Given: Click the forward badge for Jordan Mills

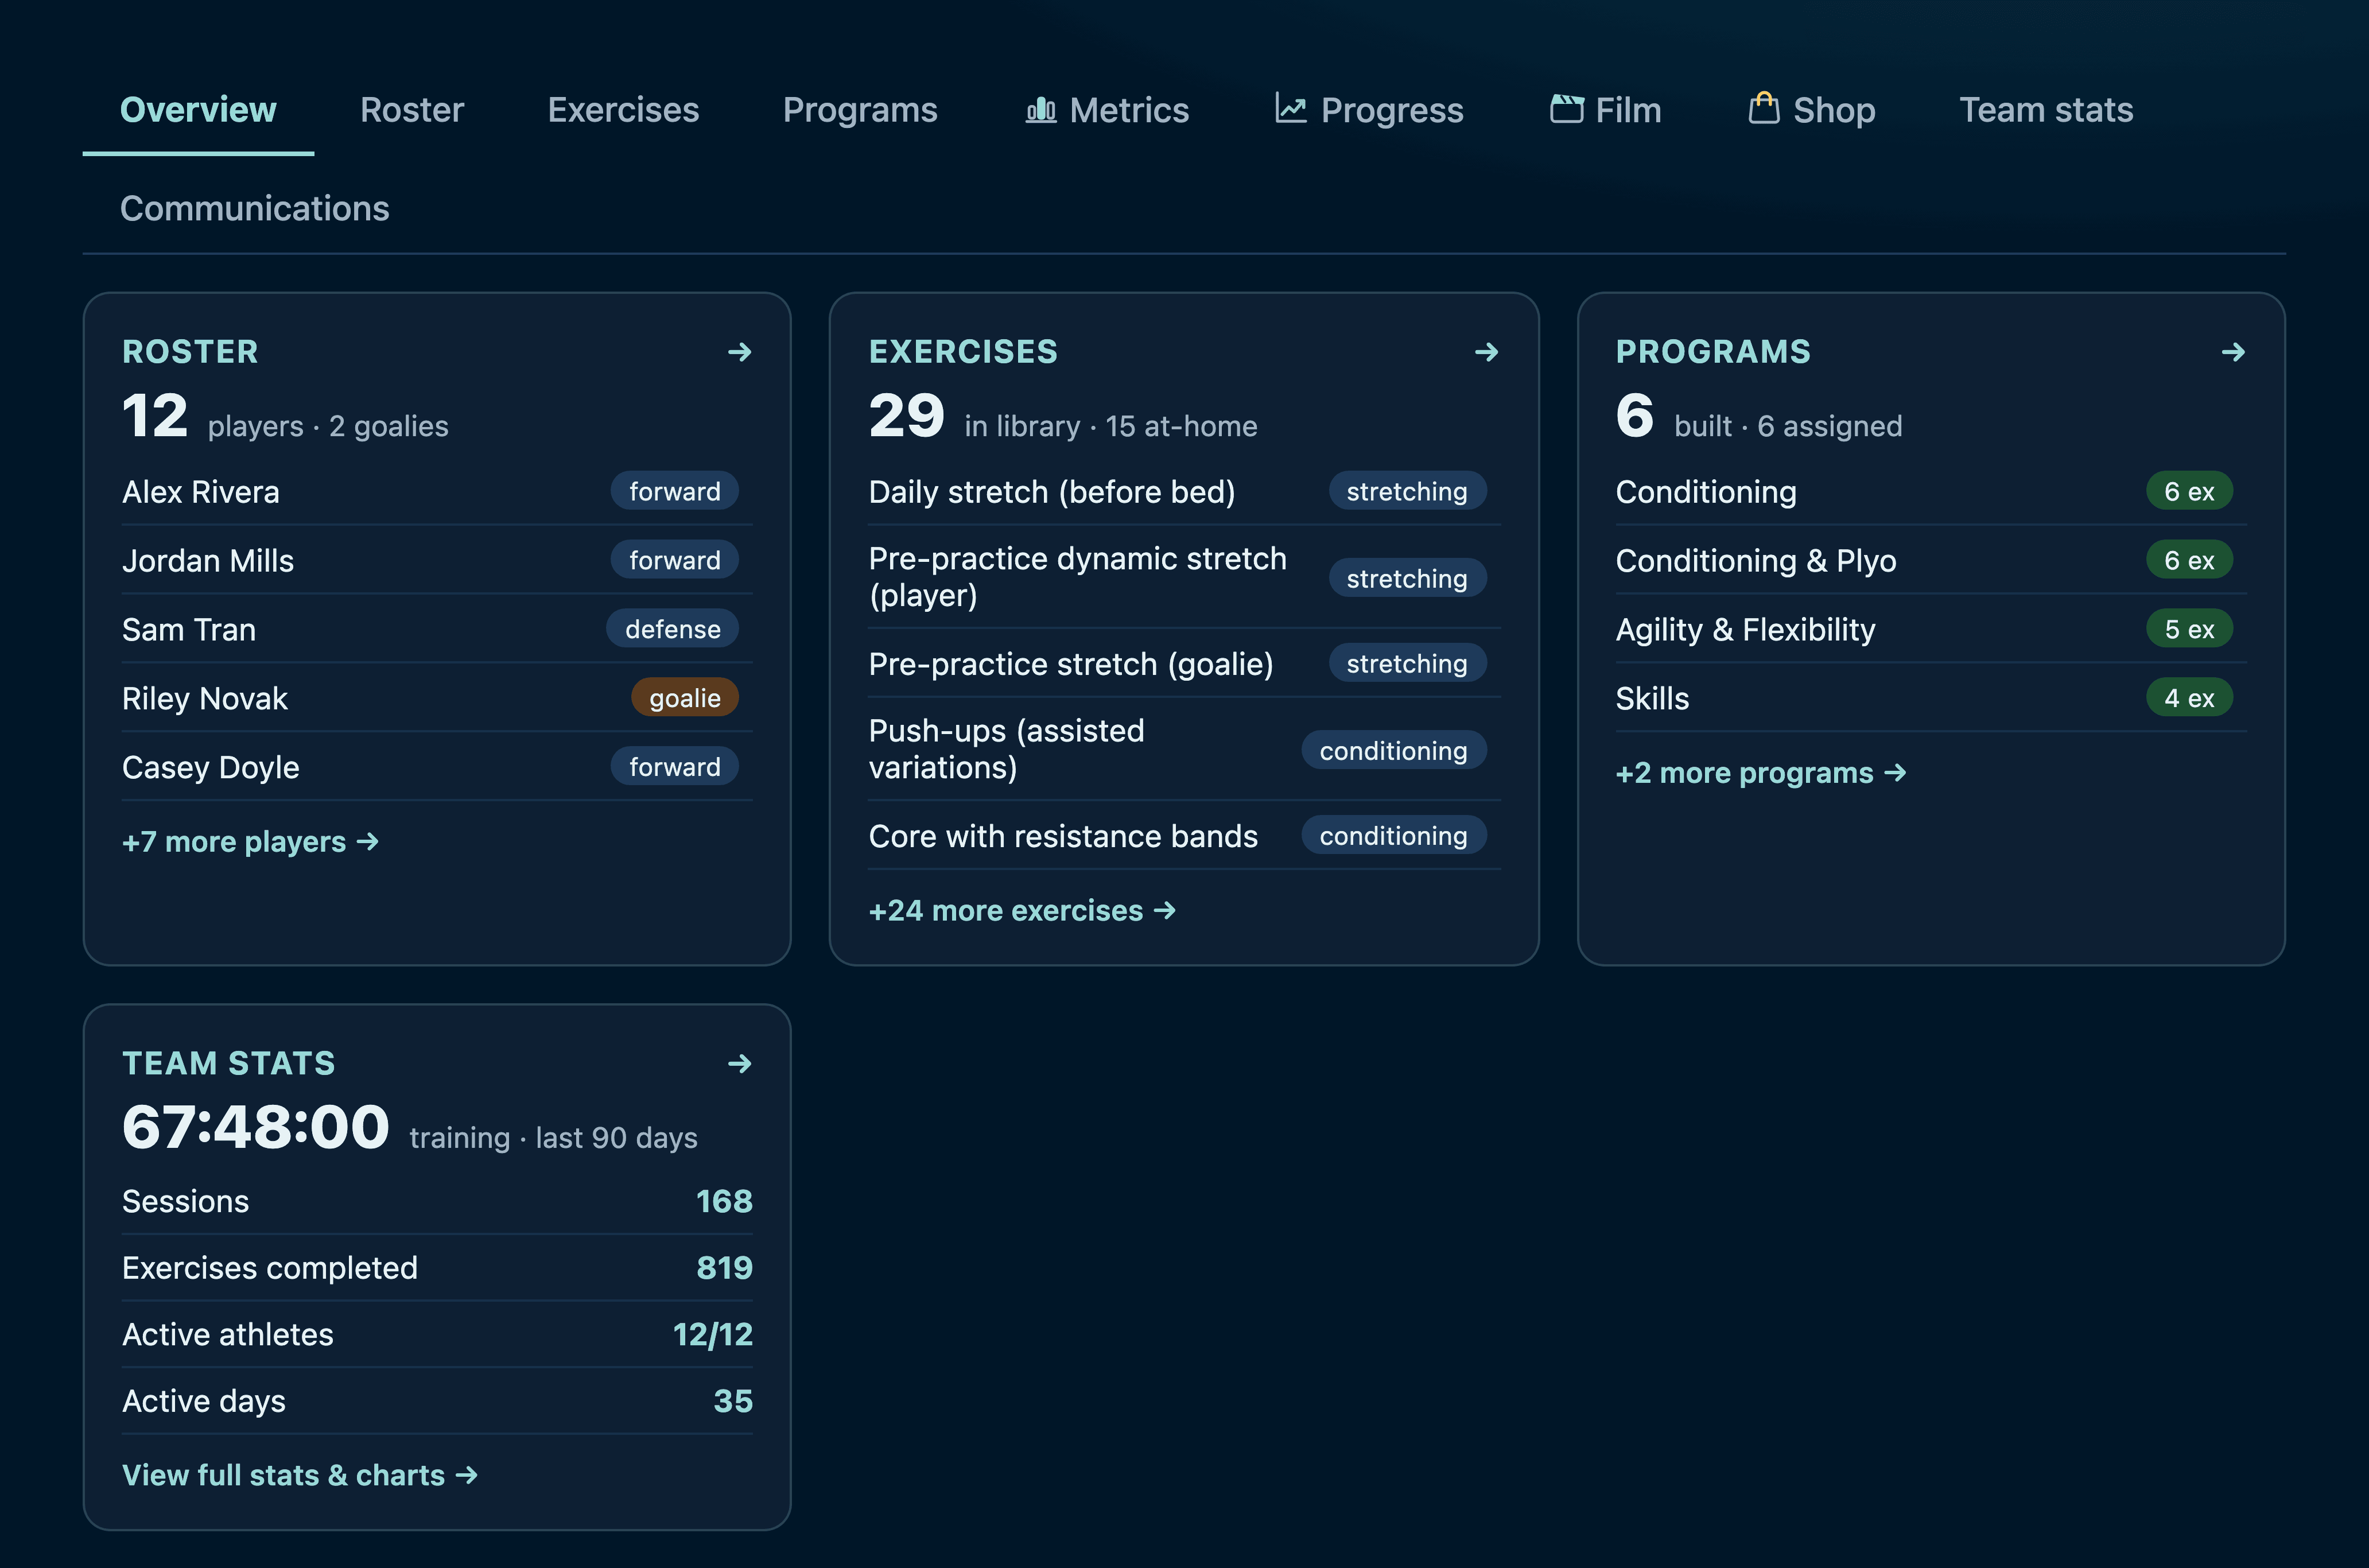Looking at the screenshot, I should pos(675,560).
